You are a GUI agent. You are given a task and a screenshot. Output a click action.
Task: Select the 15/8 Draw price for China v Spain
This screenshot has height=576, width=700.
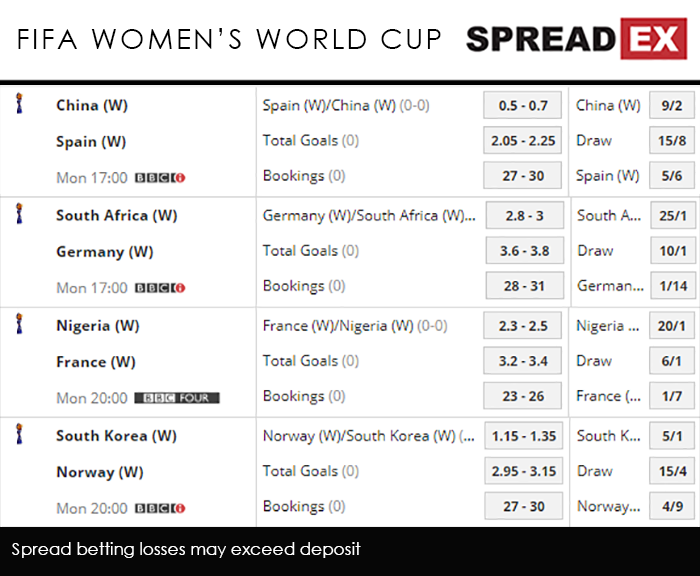[671, 141]
